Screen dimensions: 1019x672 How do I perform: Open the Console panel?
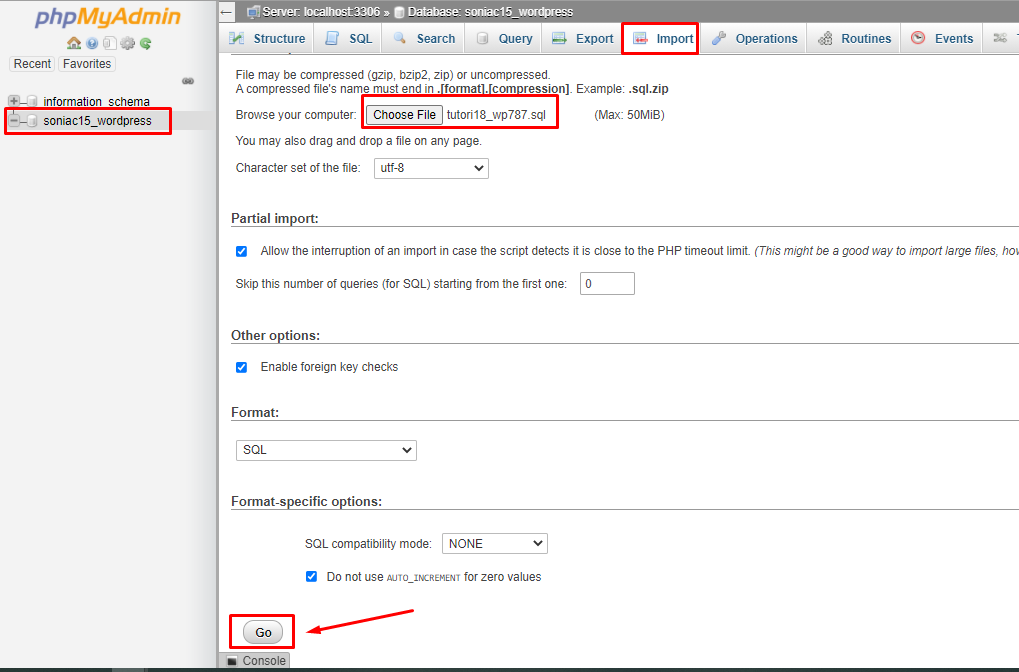[x=256, y=661]
